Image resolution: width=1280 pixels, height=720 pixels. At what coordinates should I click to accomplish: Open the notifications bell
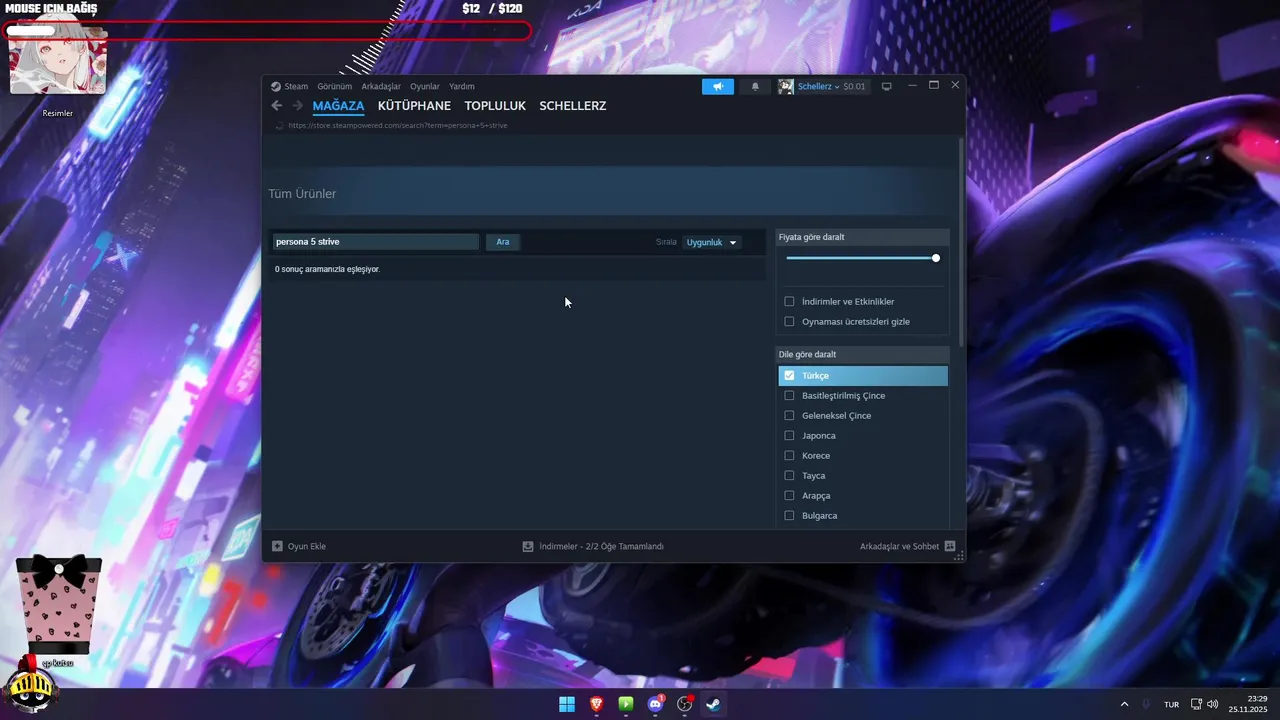[x=755, y=86]
